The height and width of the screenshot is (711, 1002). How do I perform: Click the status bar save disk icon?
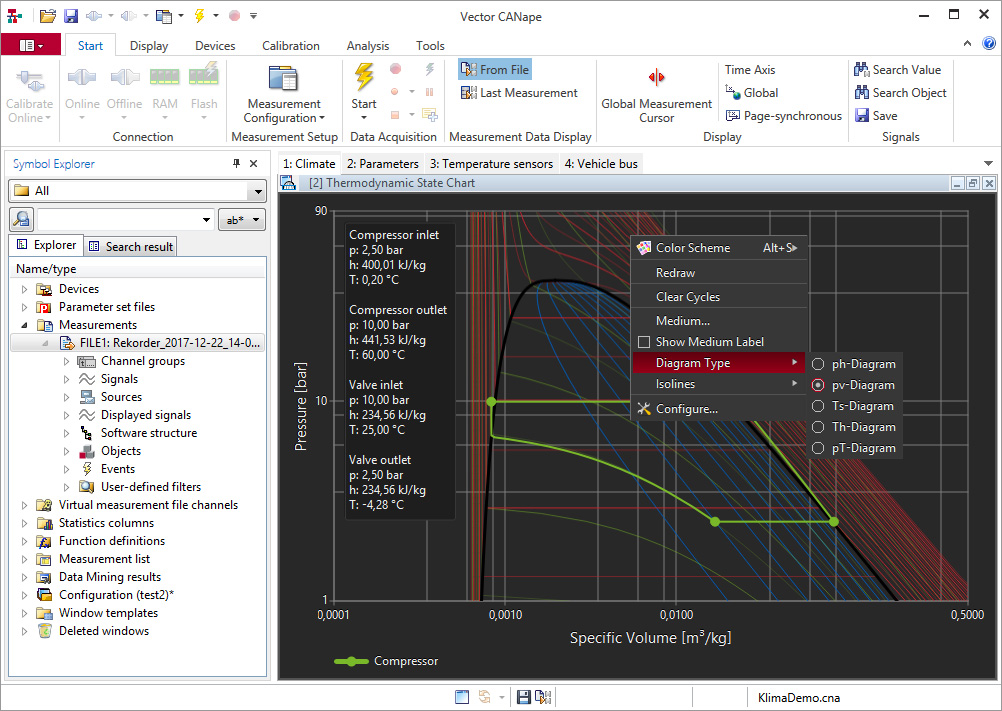pos(523,697)
